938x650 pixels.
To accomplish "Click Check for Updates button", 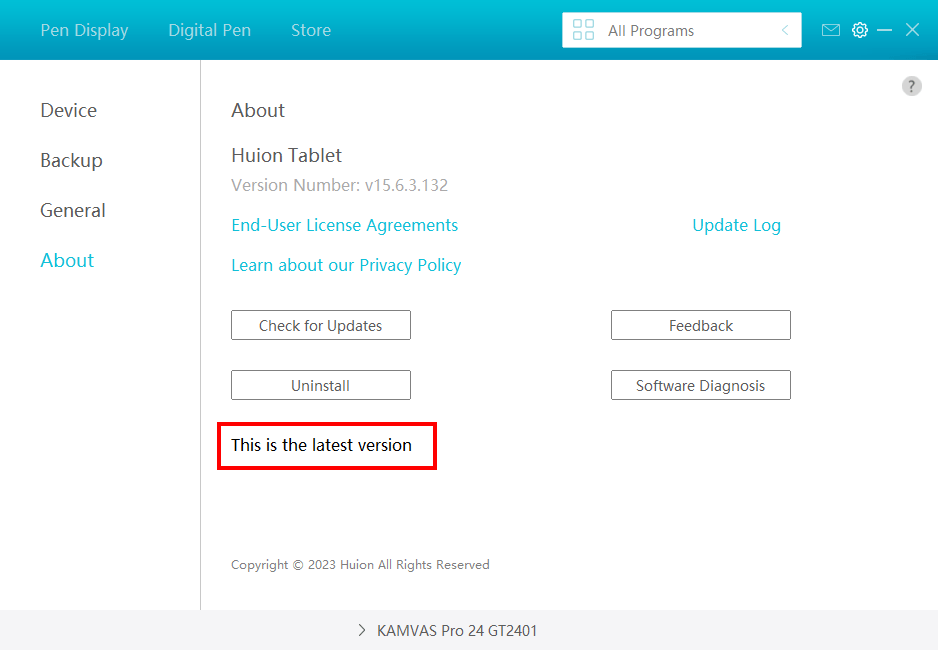I will point(321,325).
